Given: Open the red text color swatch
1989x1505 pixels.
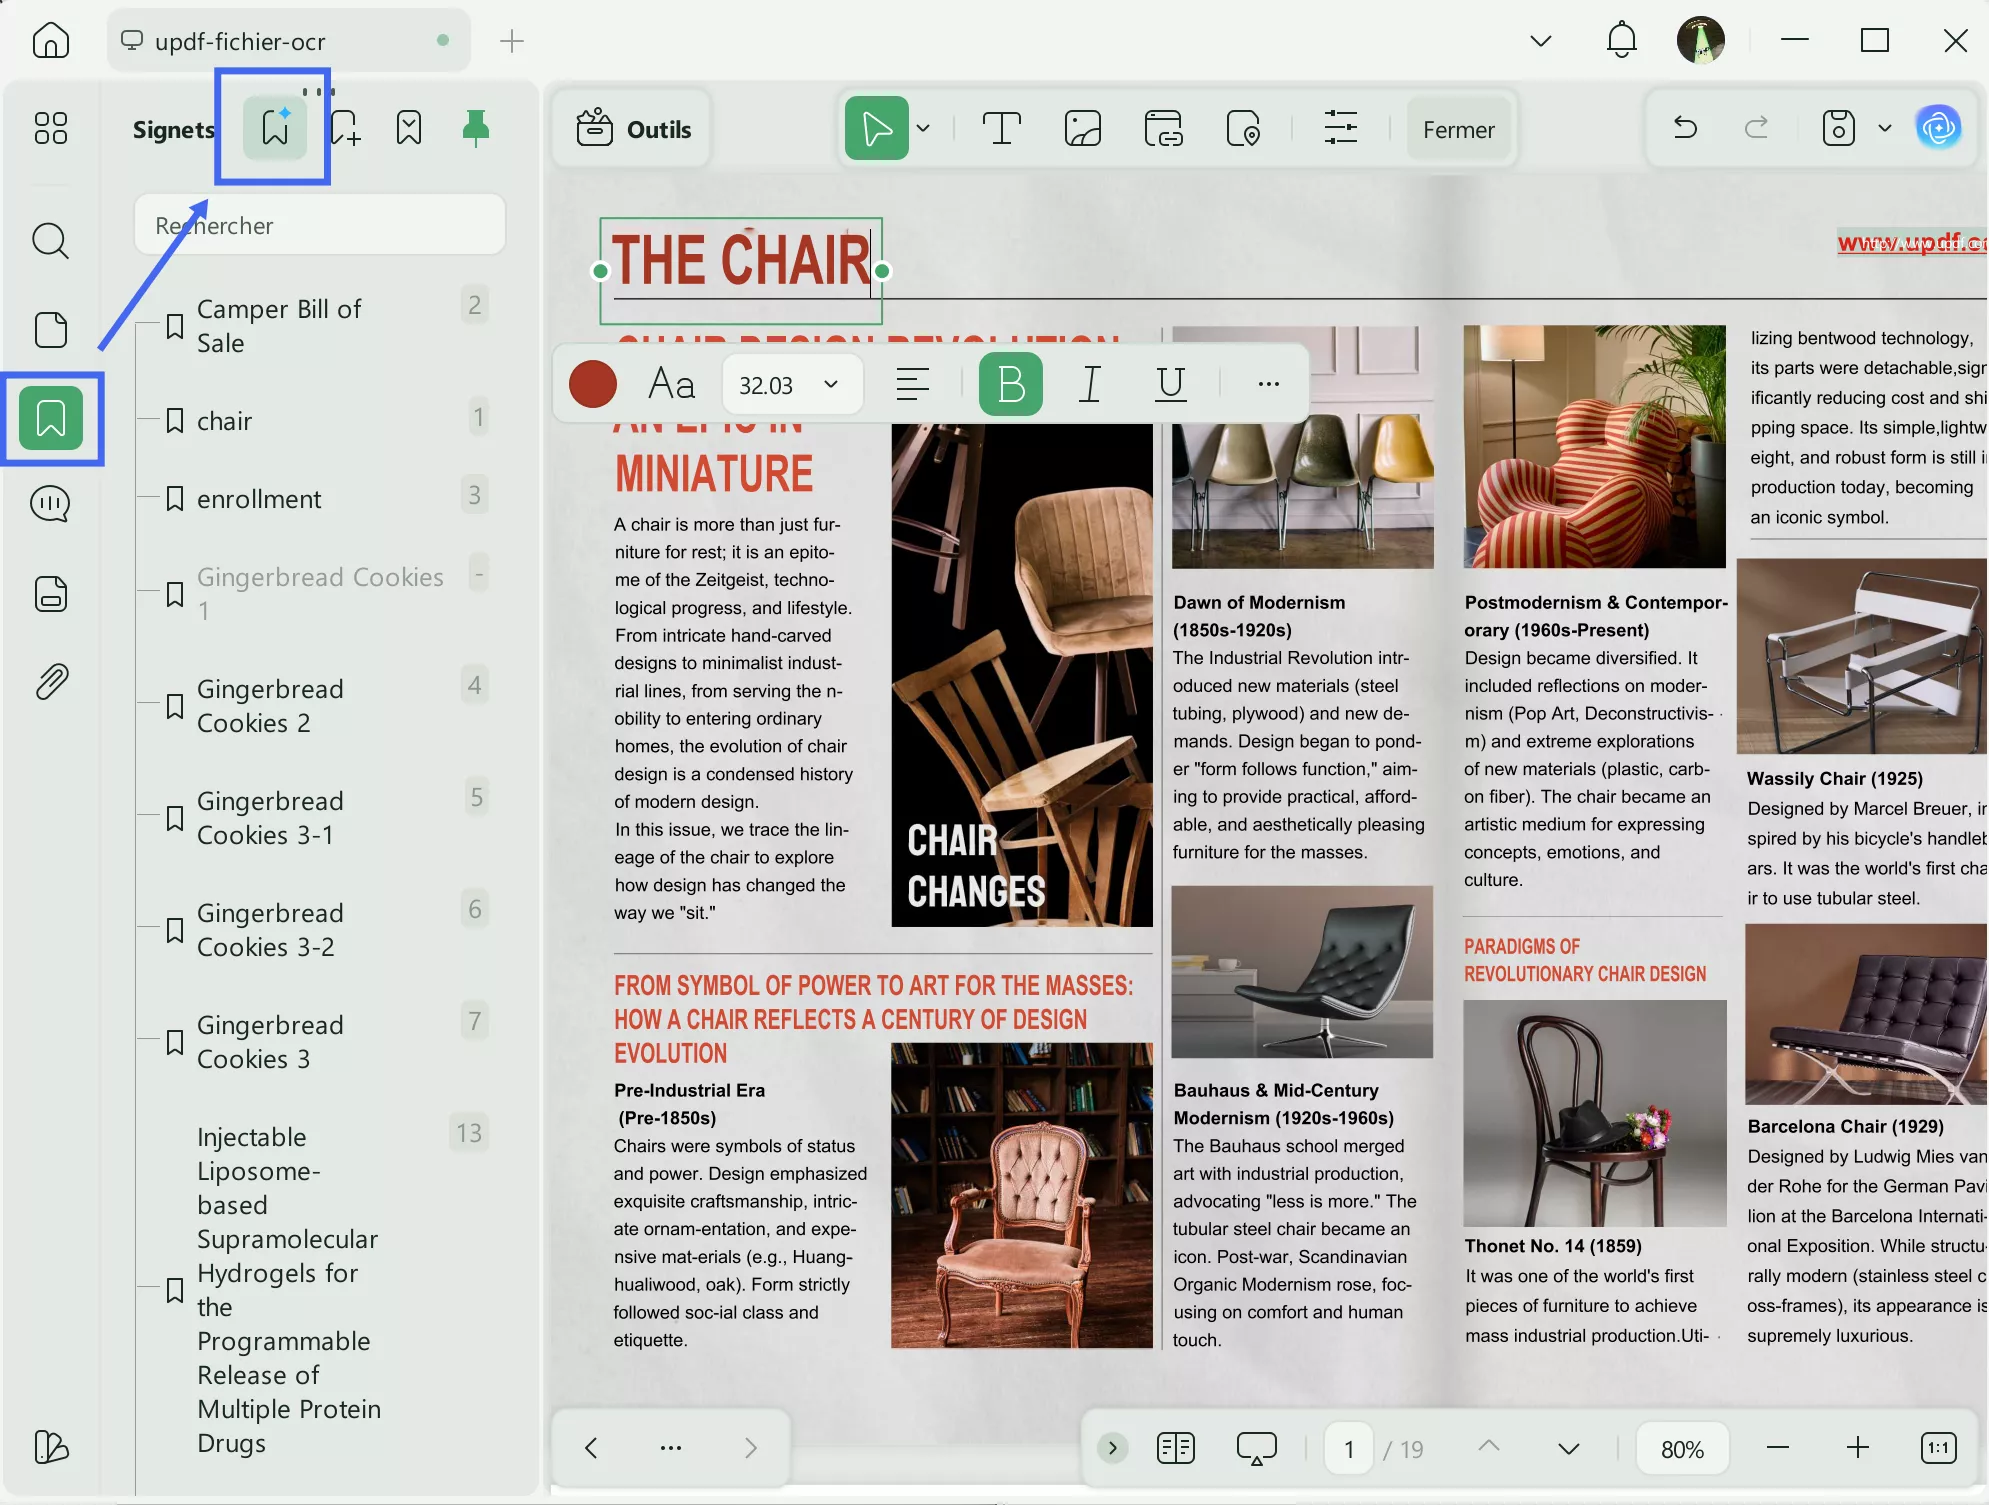Looking at the screenshot, I should tap(593, 384).
